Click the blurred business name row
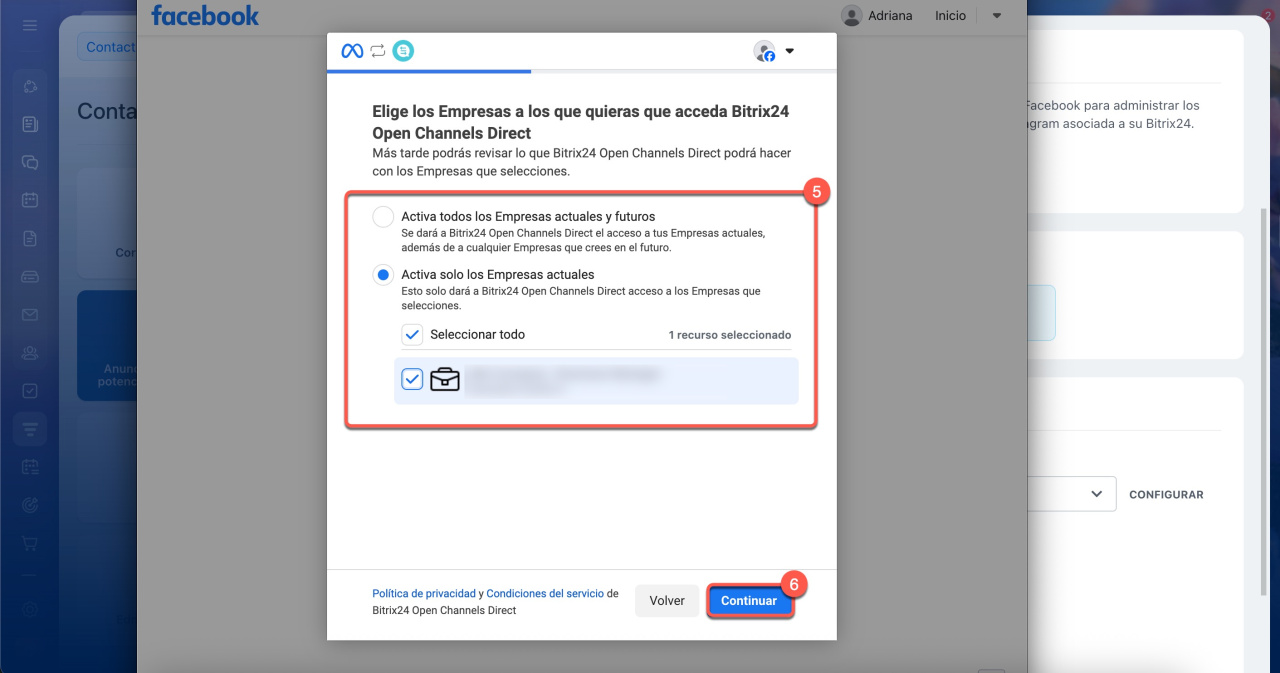 [x=597, y=381]
